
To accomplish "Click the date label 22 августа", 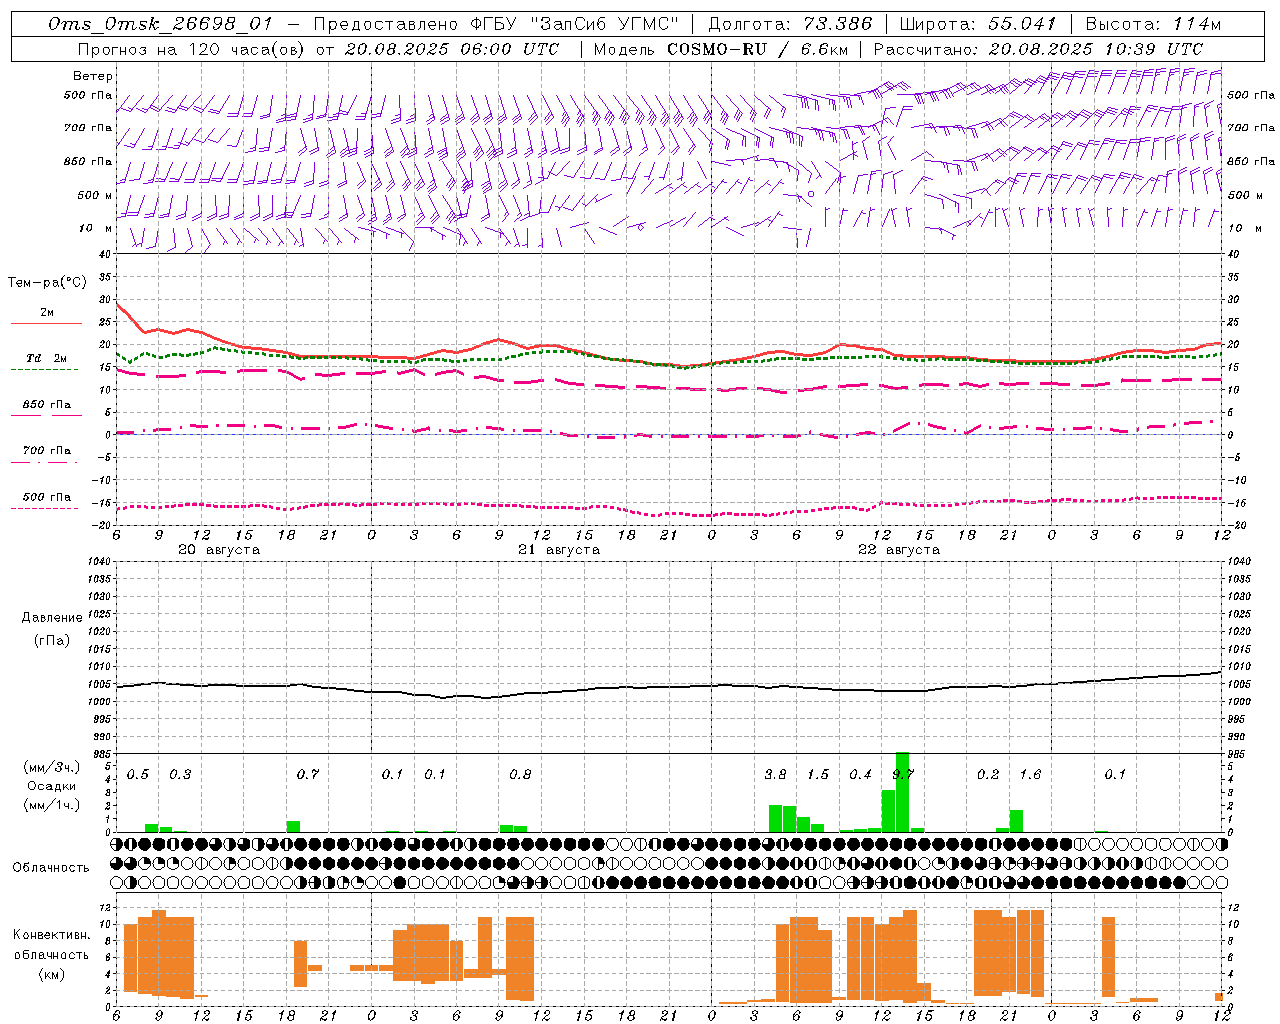I will (899, 550).
